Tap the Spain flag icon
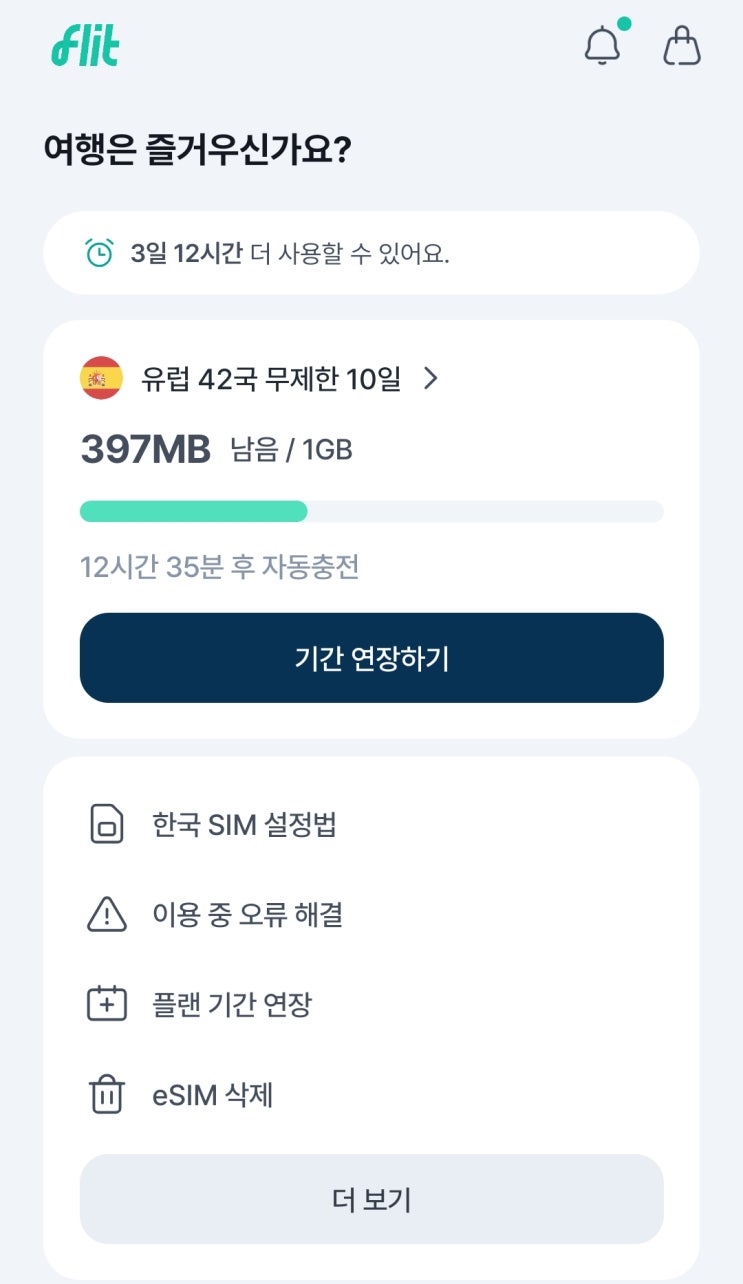 101,378
